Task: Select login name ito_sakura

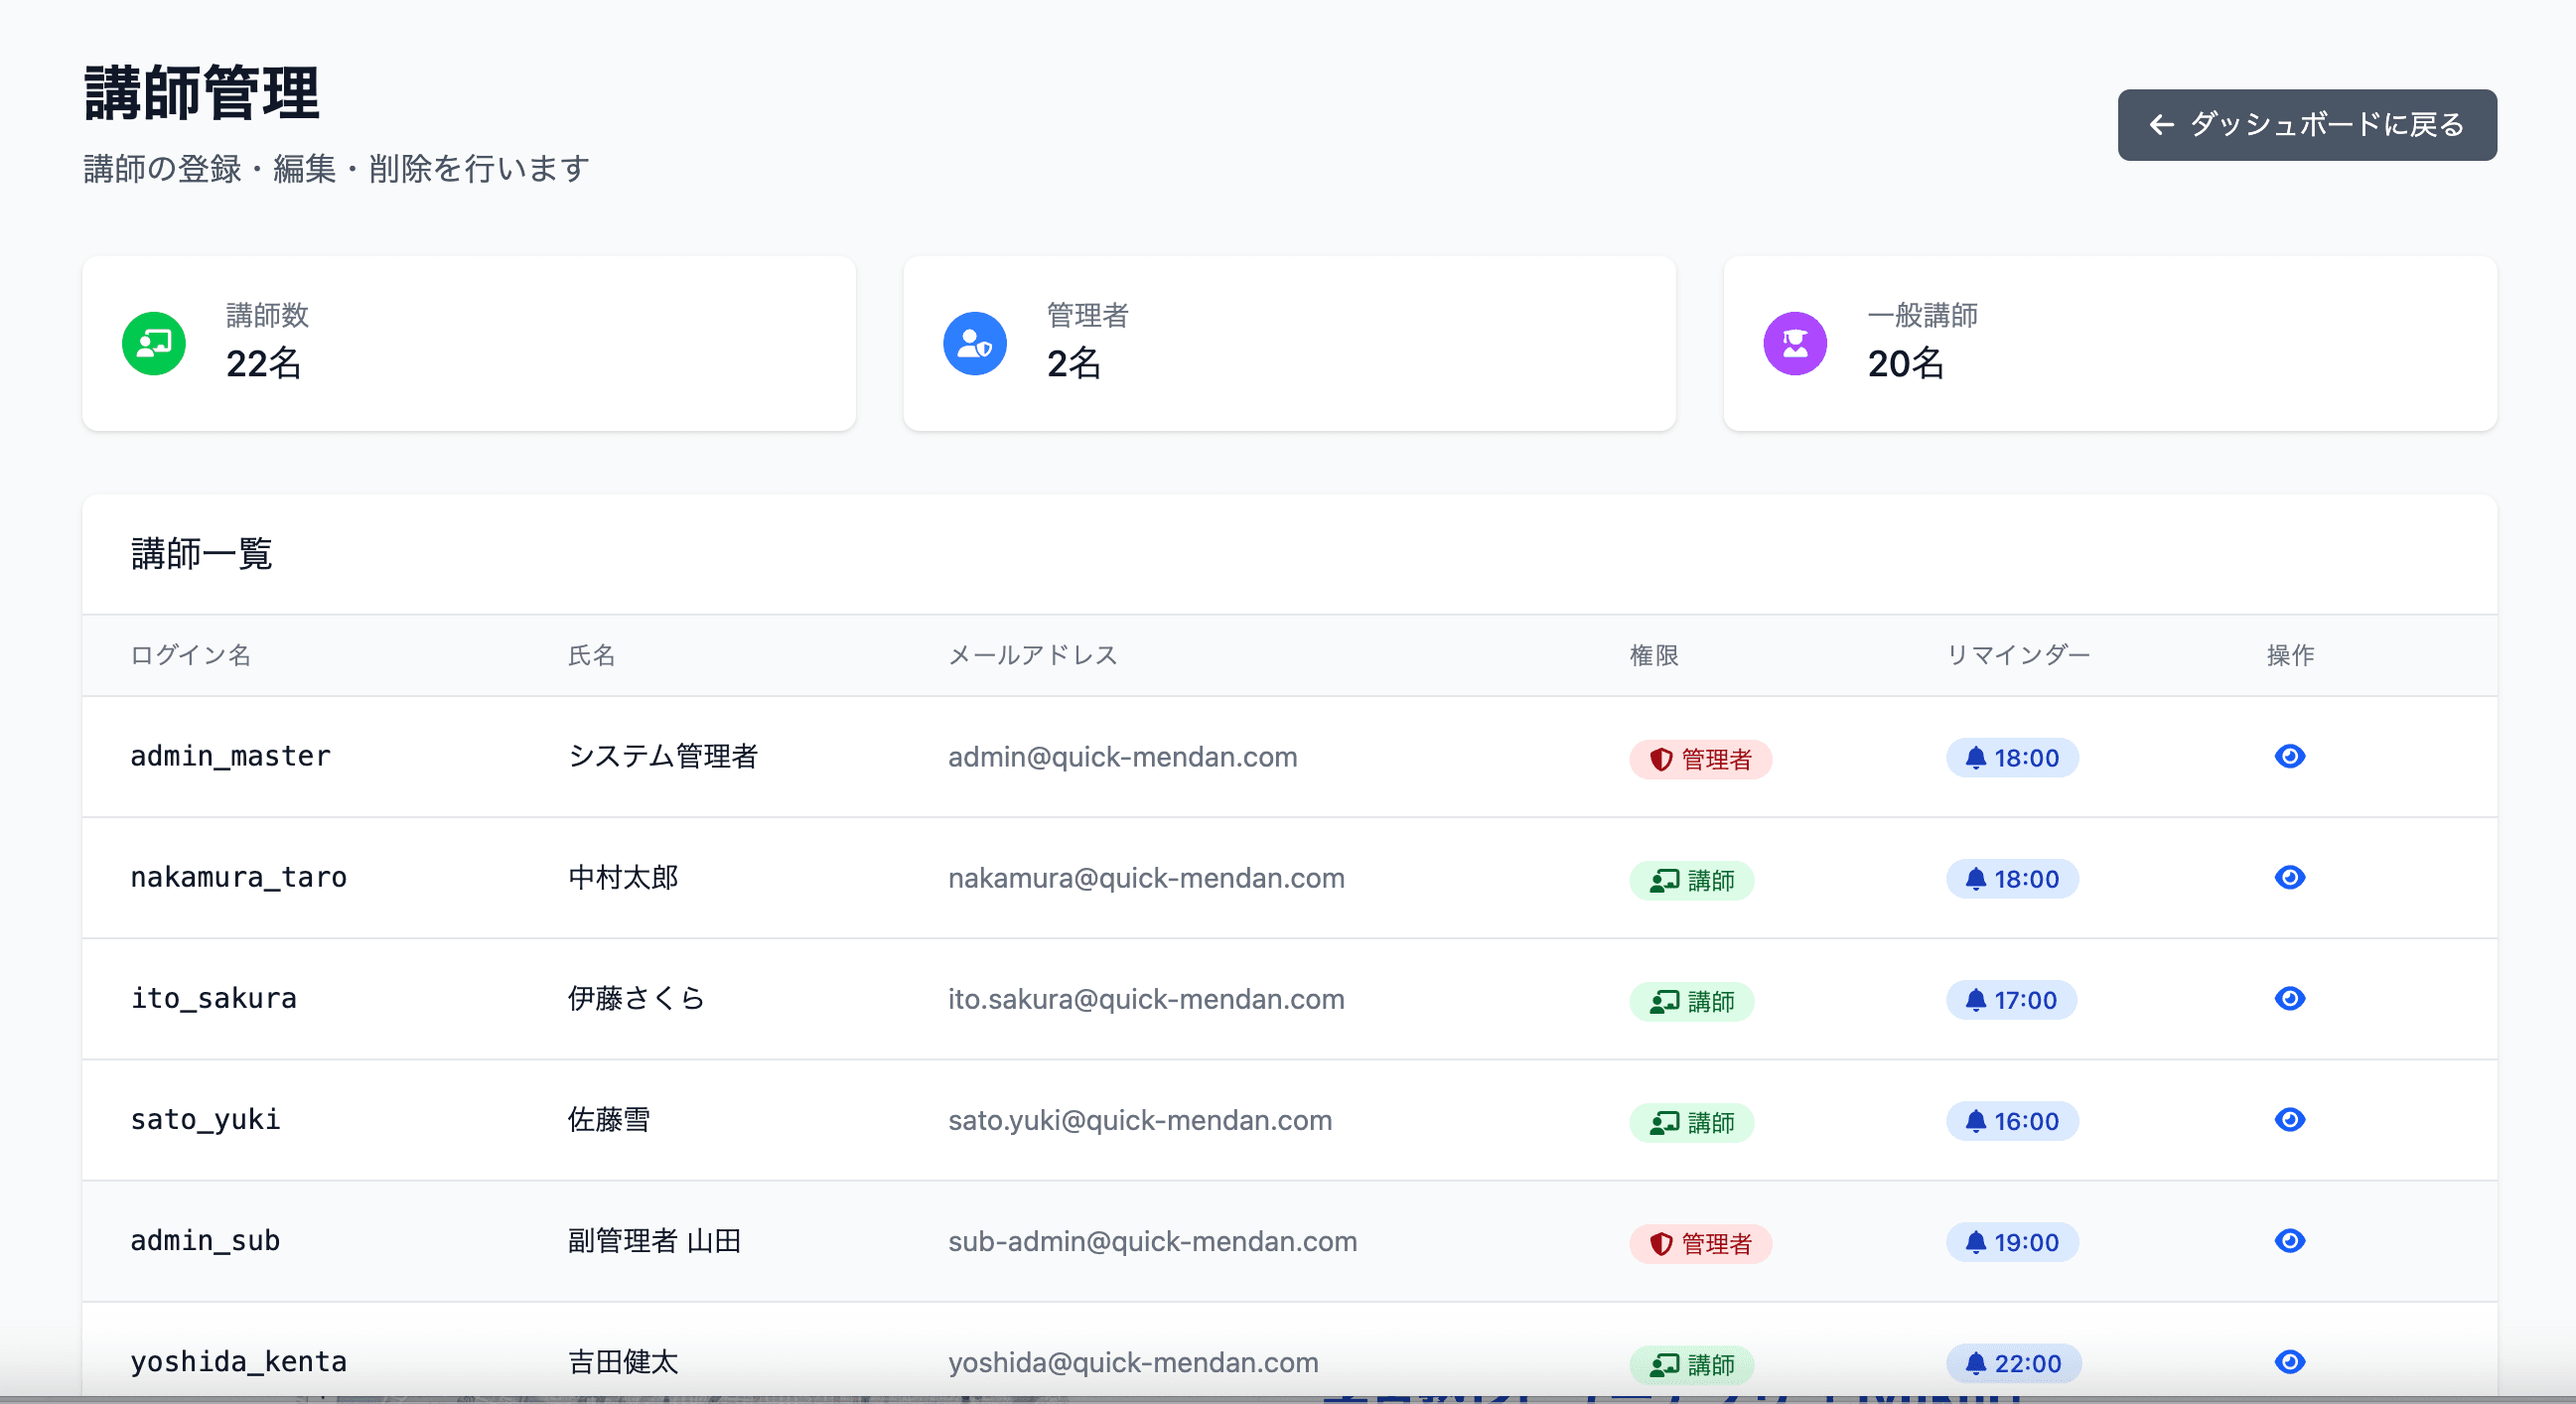Action: (214, 998)
